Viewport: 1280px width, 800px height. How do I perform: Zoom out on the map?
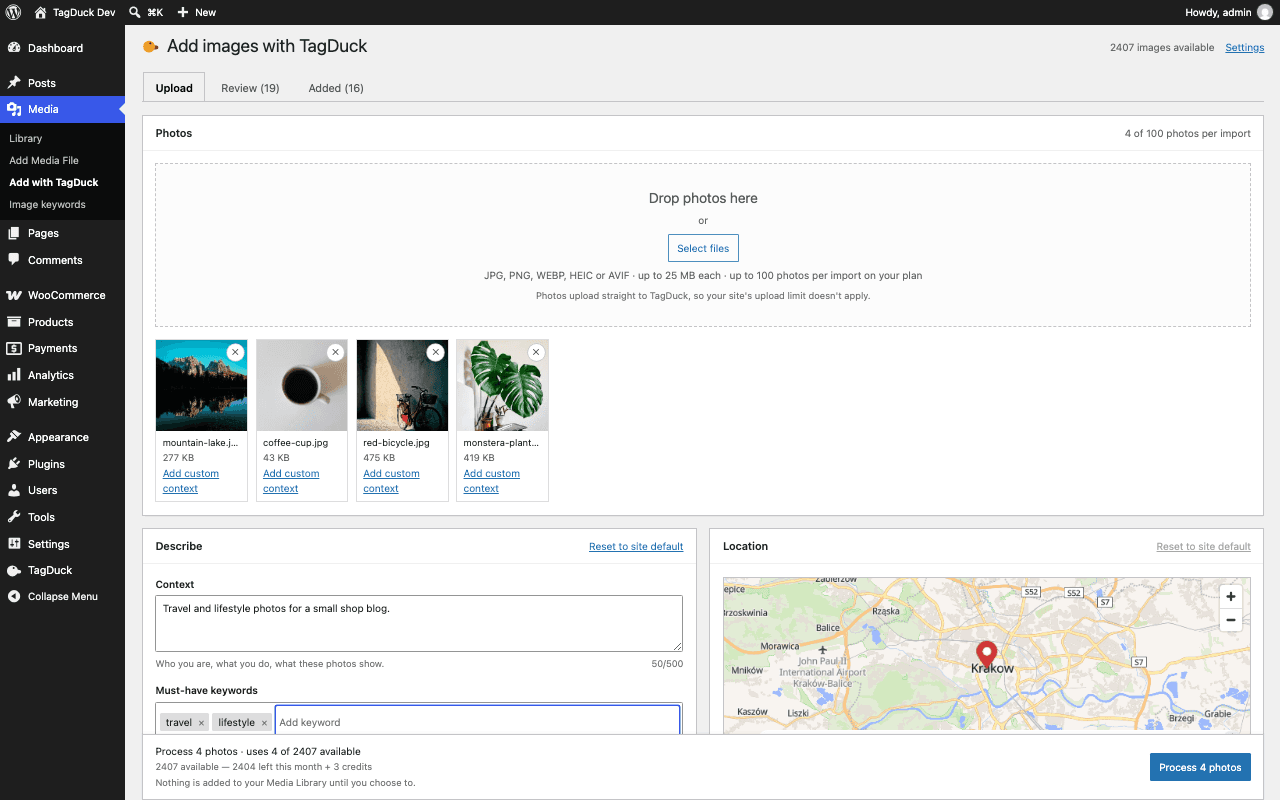pyautogui.click(x=1231, y=620)
